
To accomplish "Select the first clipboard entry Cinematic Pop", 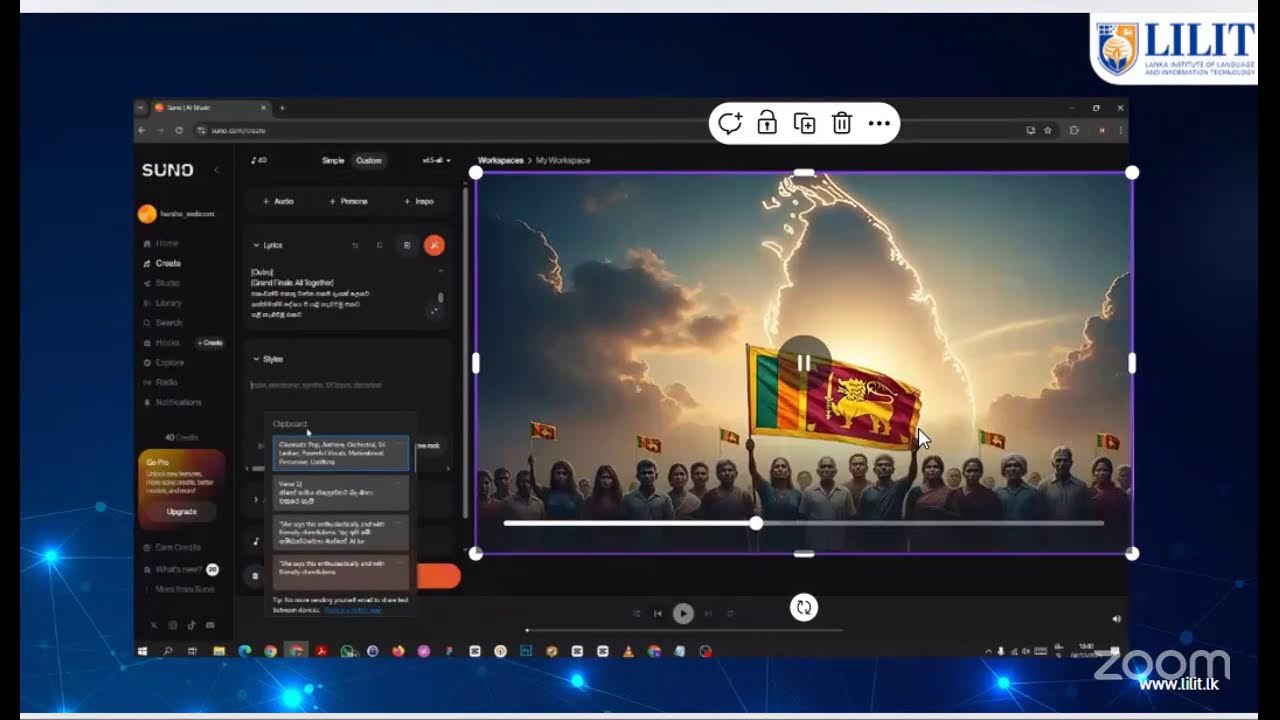I will pos(341,453).
